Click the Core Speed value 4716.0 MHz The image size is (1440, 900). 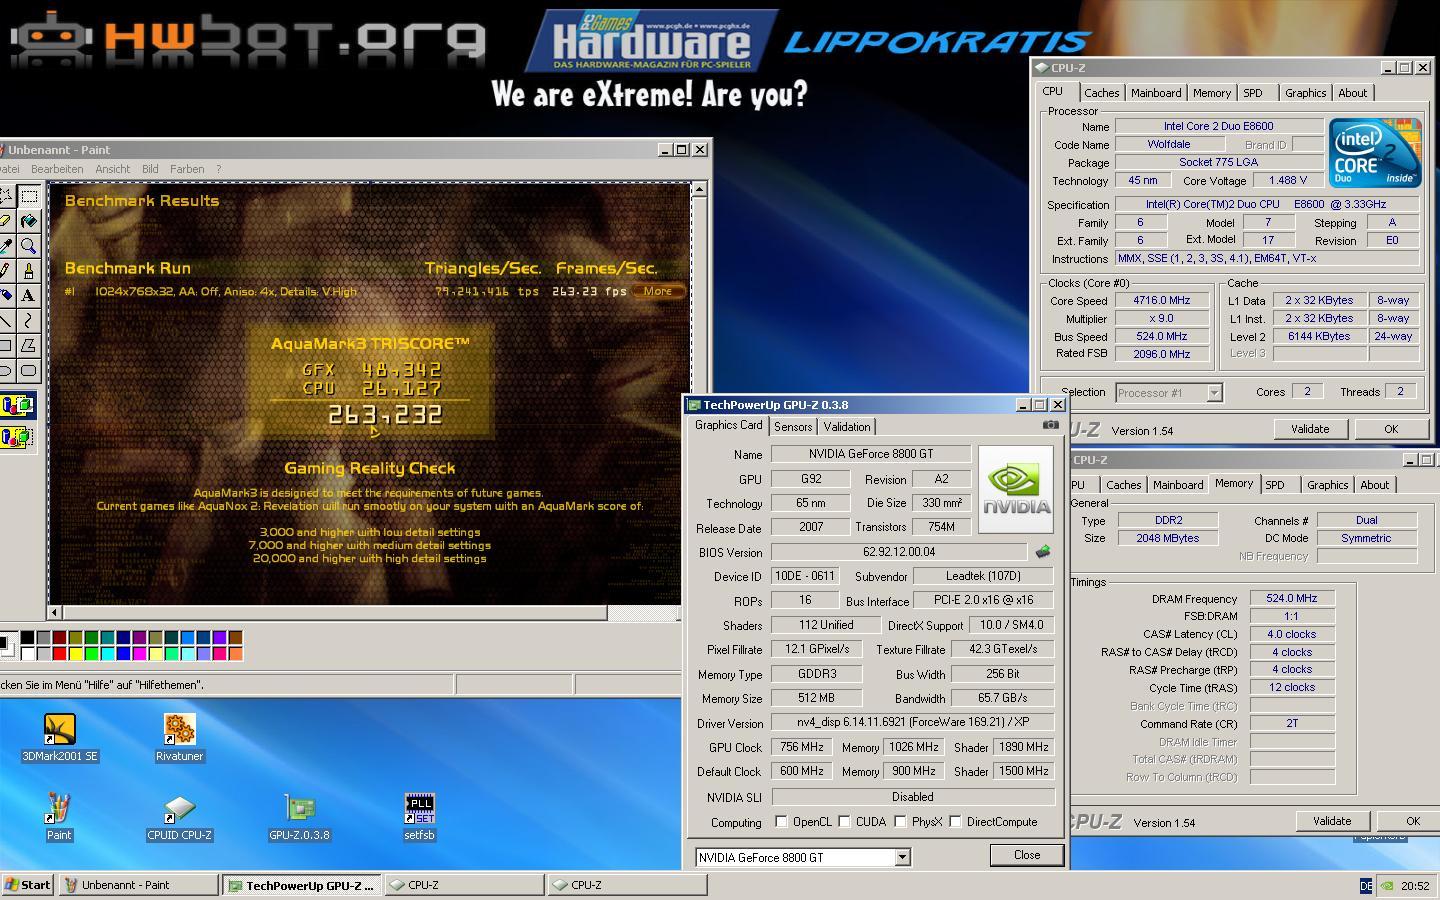coord(1161,301)
